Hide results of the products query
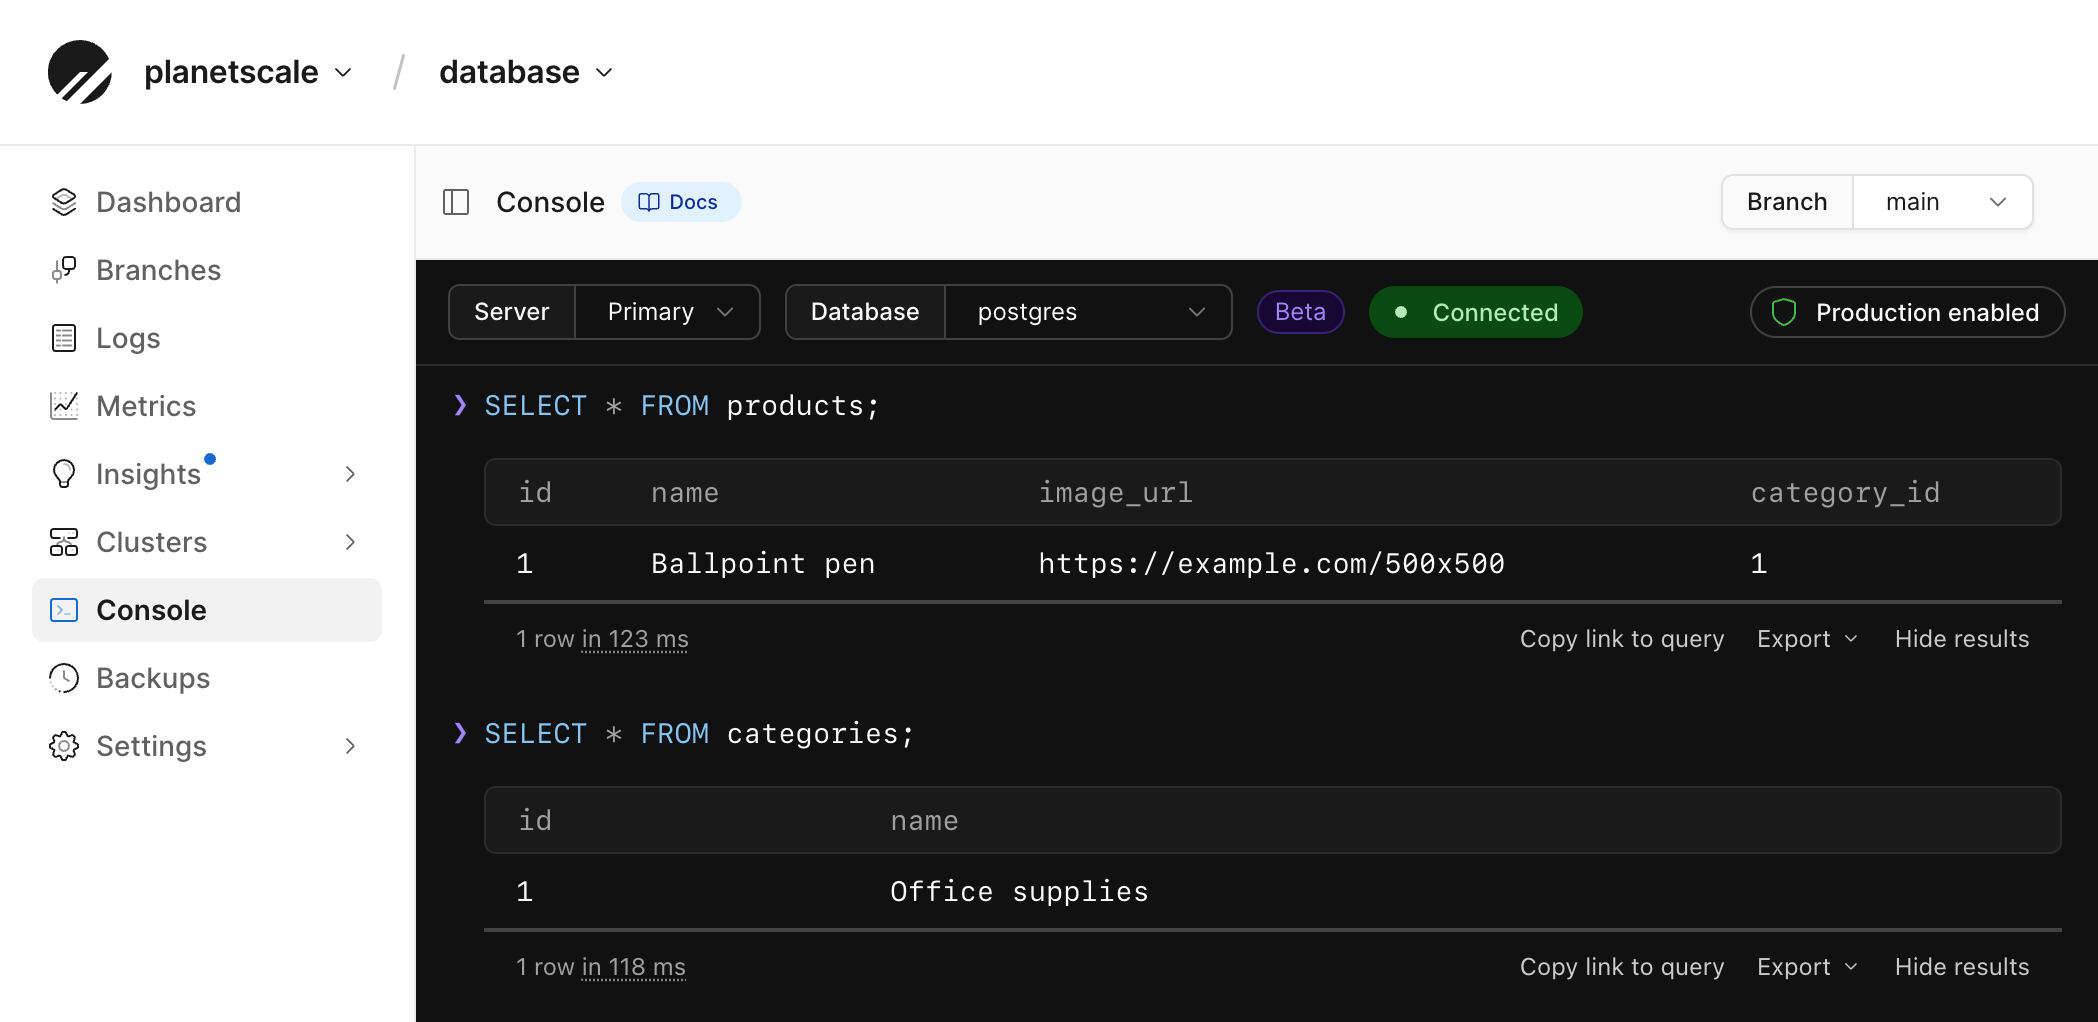 pyautogui.click(x=1962, y=639)
